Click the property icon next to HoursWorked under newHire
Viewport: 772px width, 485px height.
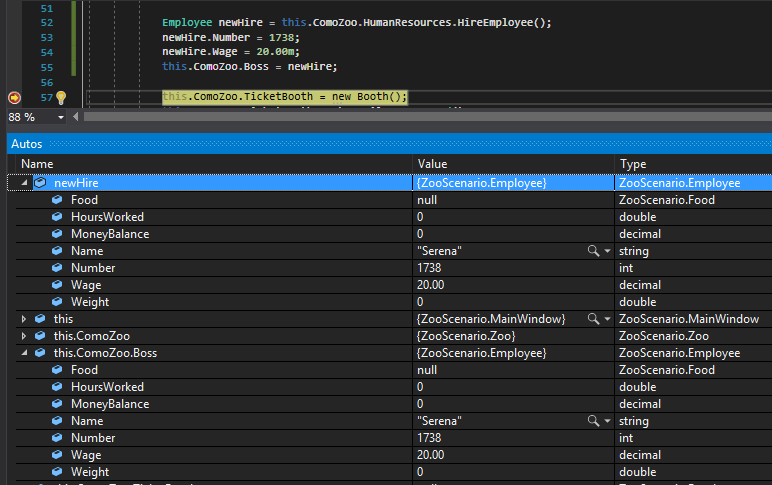click(x=57, y=217)
